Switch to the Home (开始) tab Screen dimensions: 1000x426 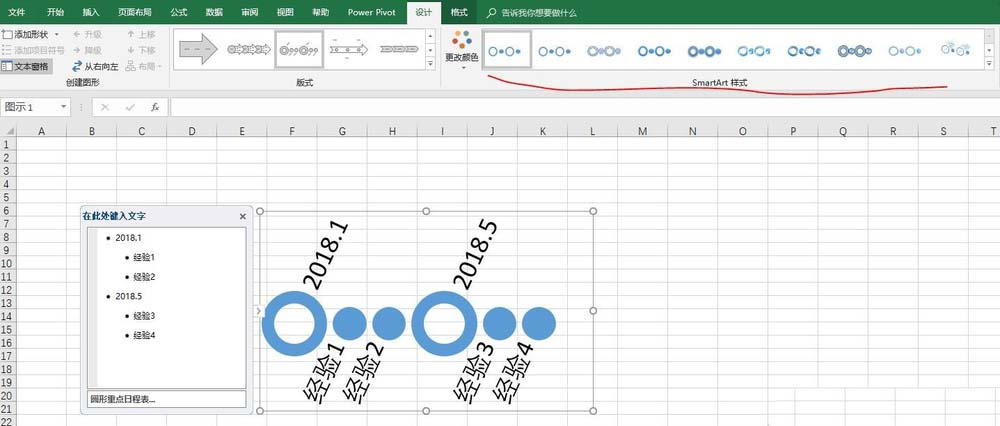pyautogui.click(x=55, y=12)
